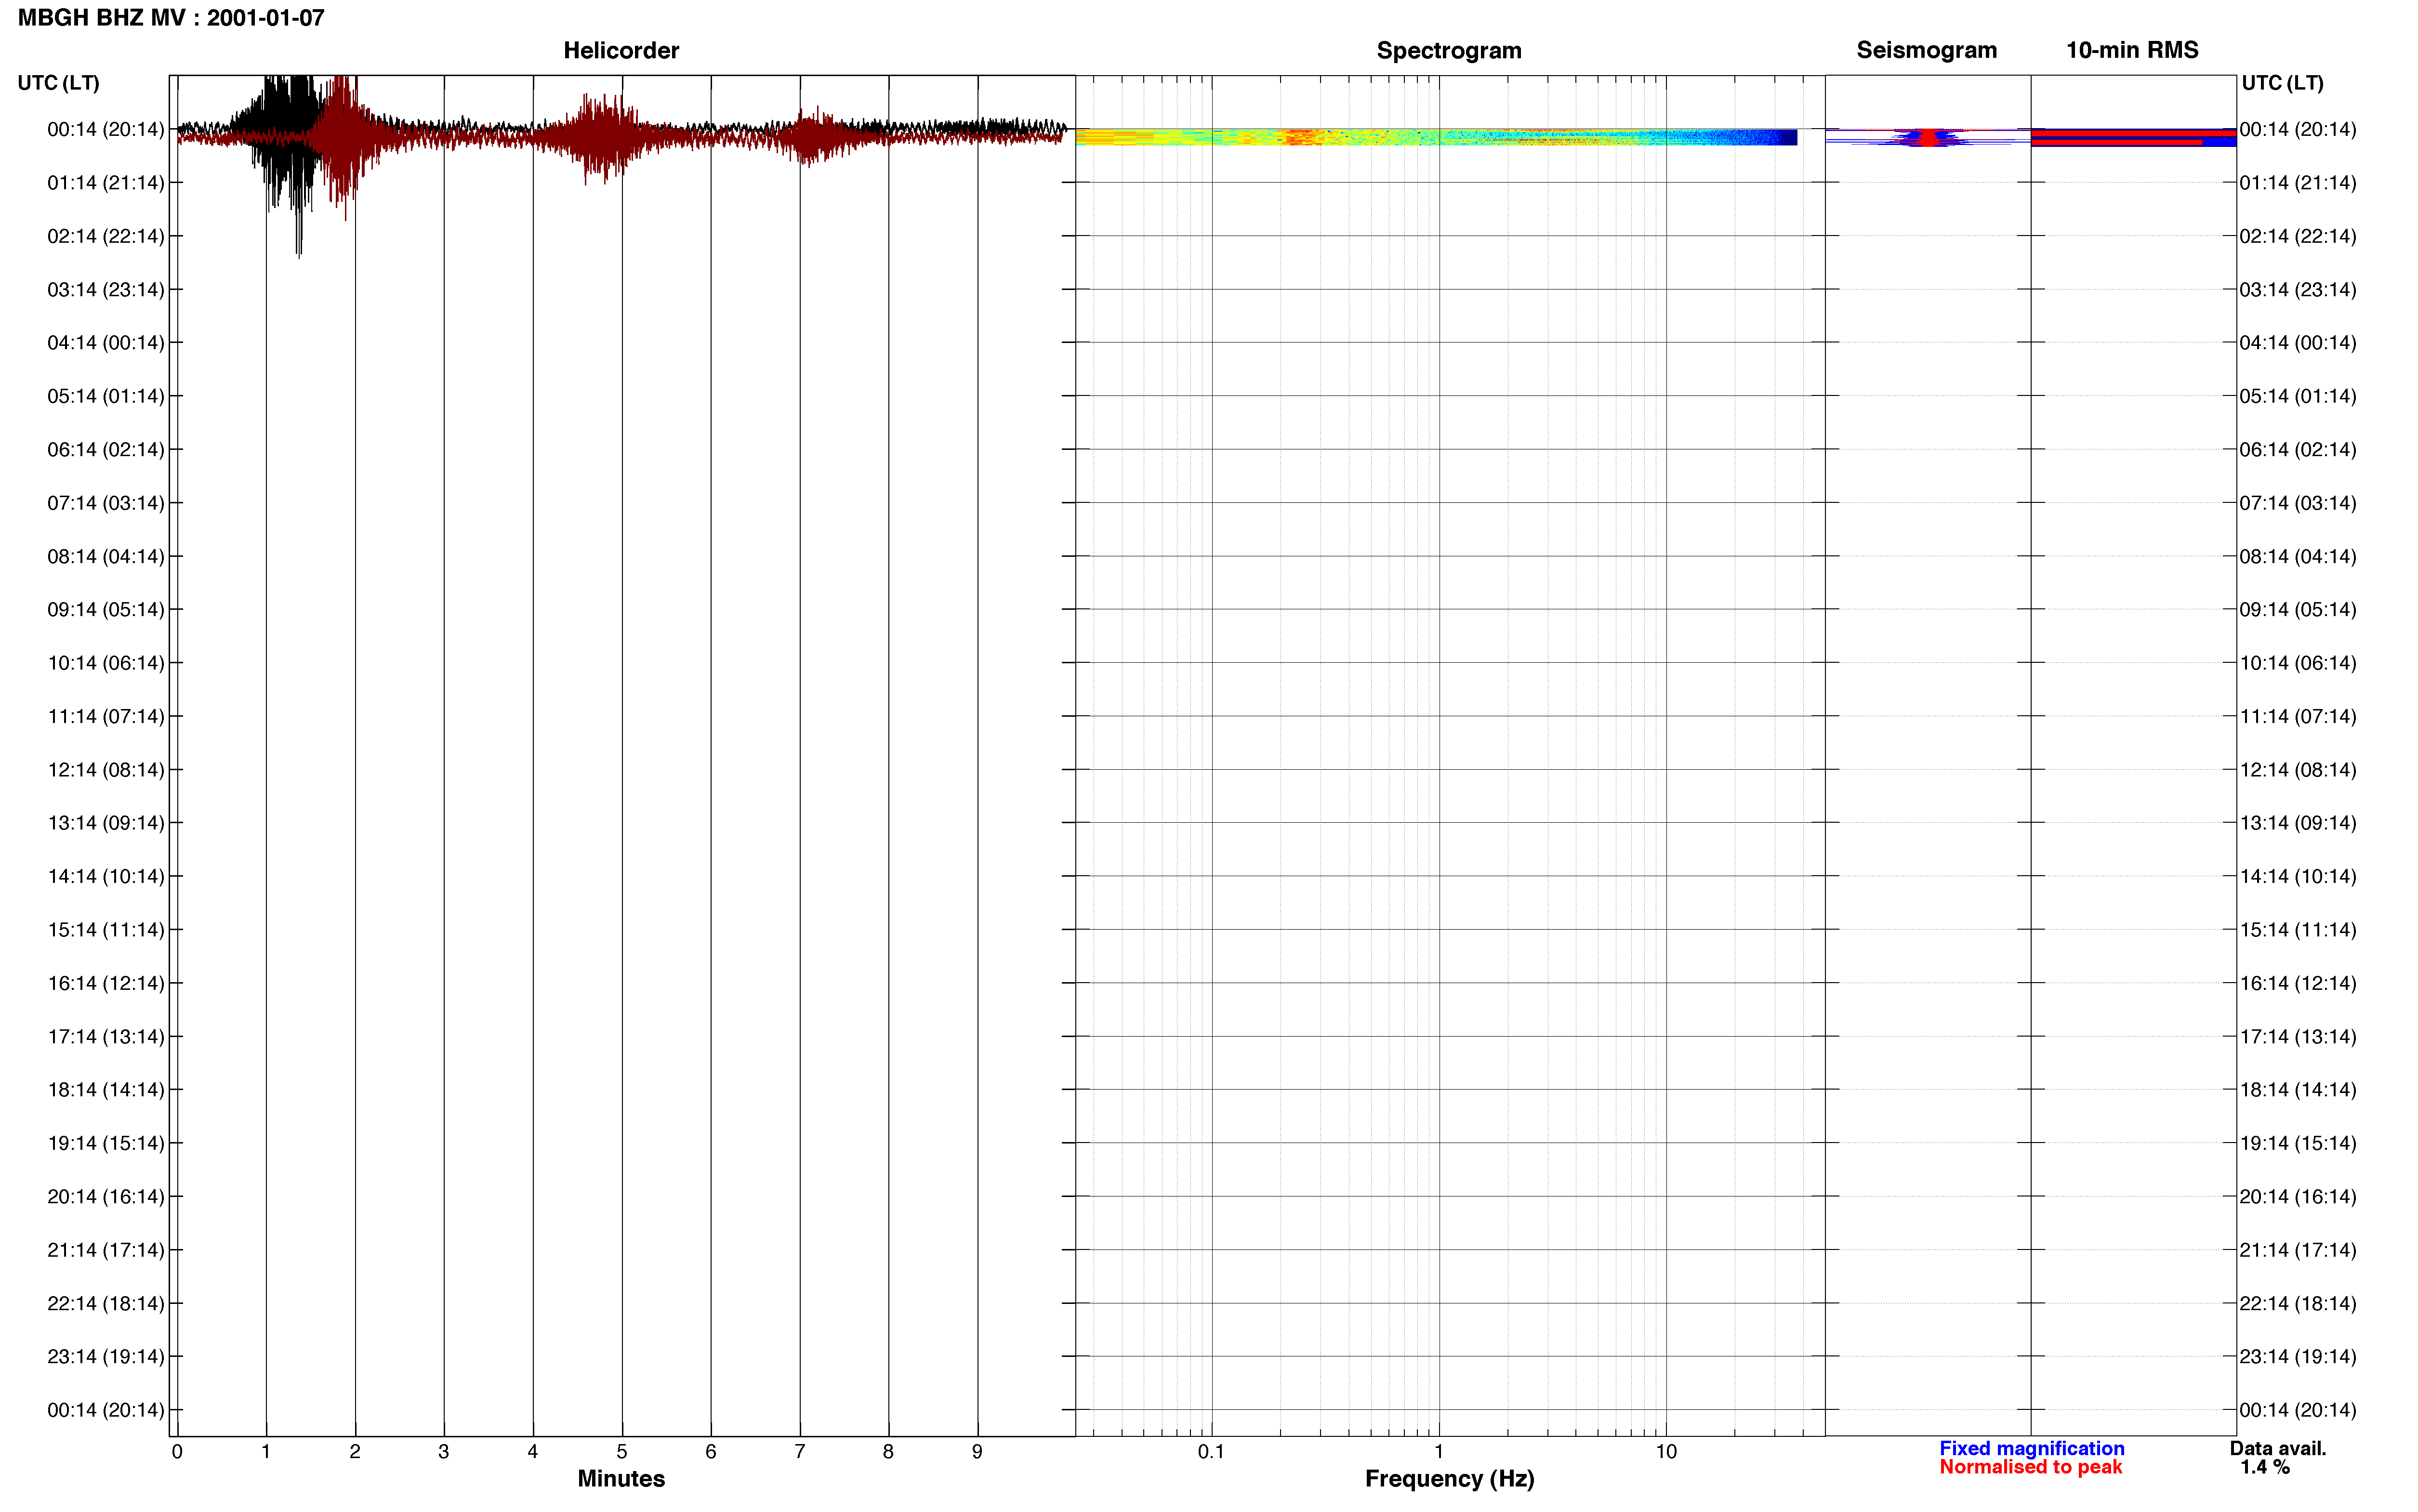2418x1512 pixels.
Task: Click left axis time label 08:14 (04:14)
Action: click(x=105, y=556)
